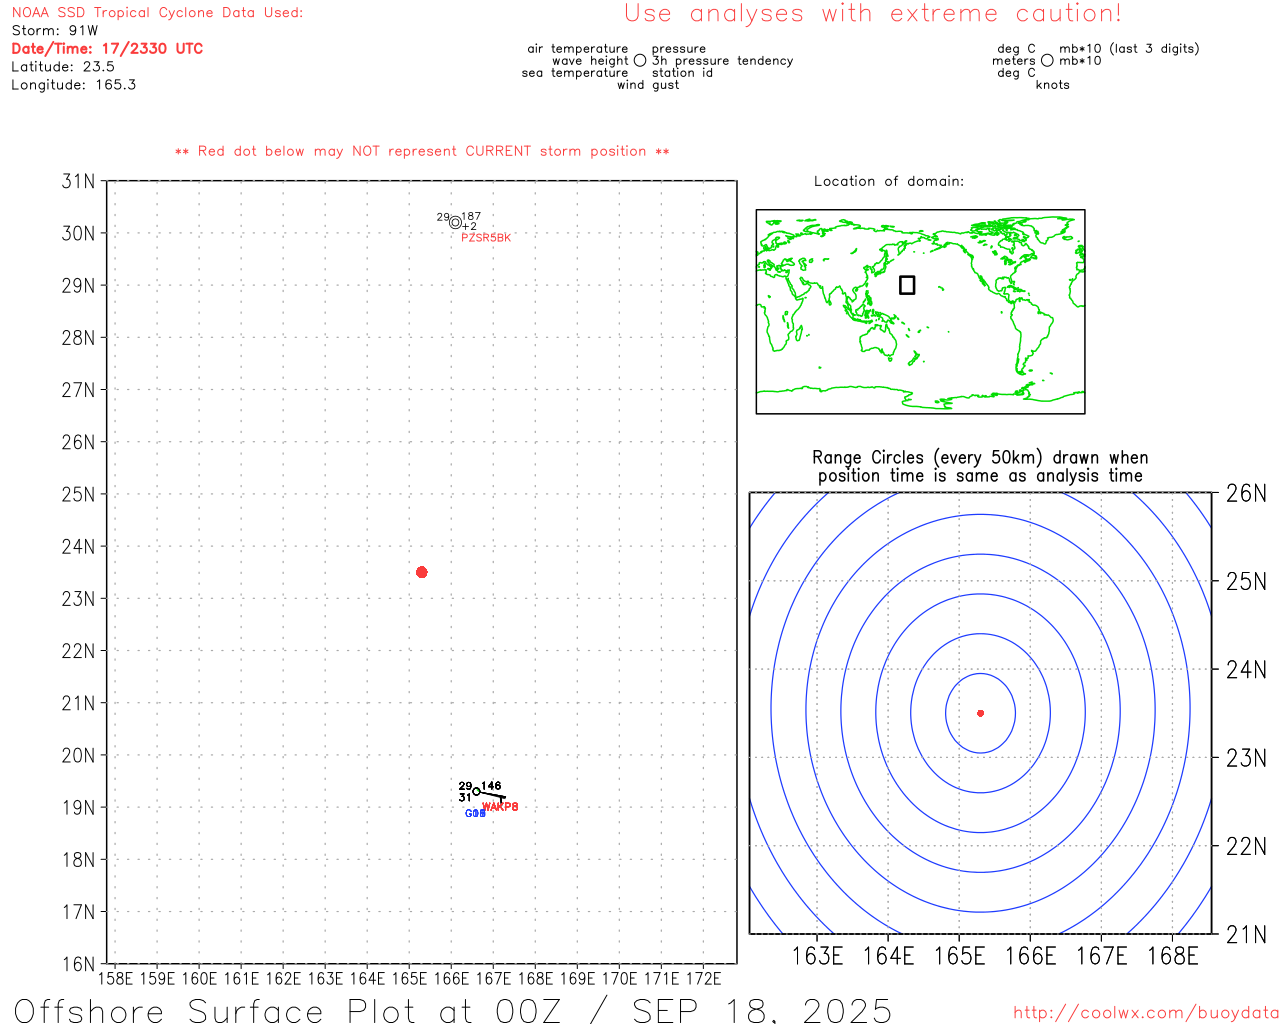Click the PZSR5BK station id label

(486, 238)
